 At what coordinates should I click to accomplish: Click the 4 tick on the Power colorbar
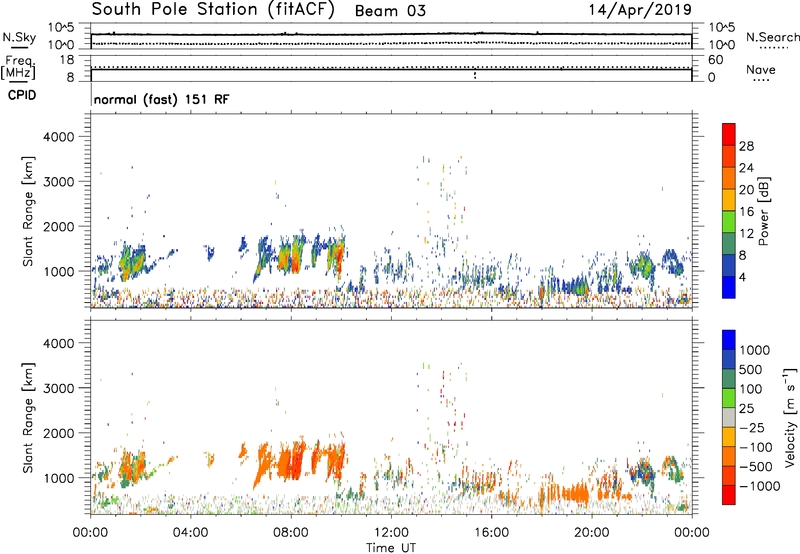[x=742, y=277]
